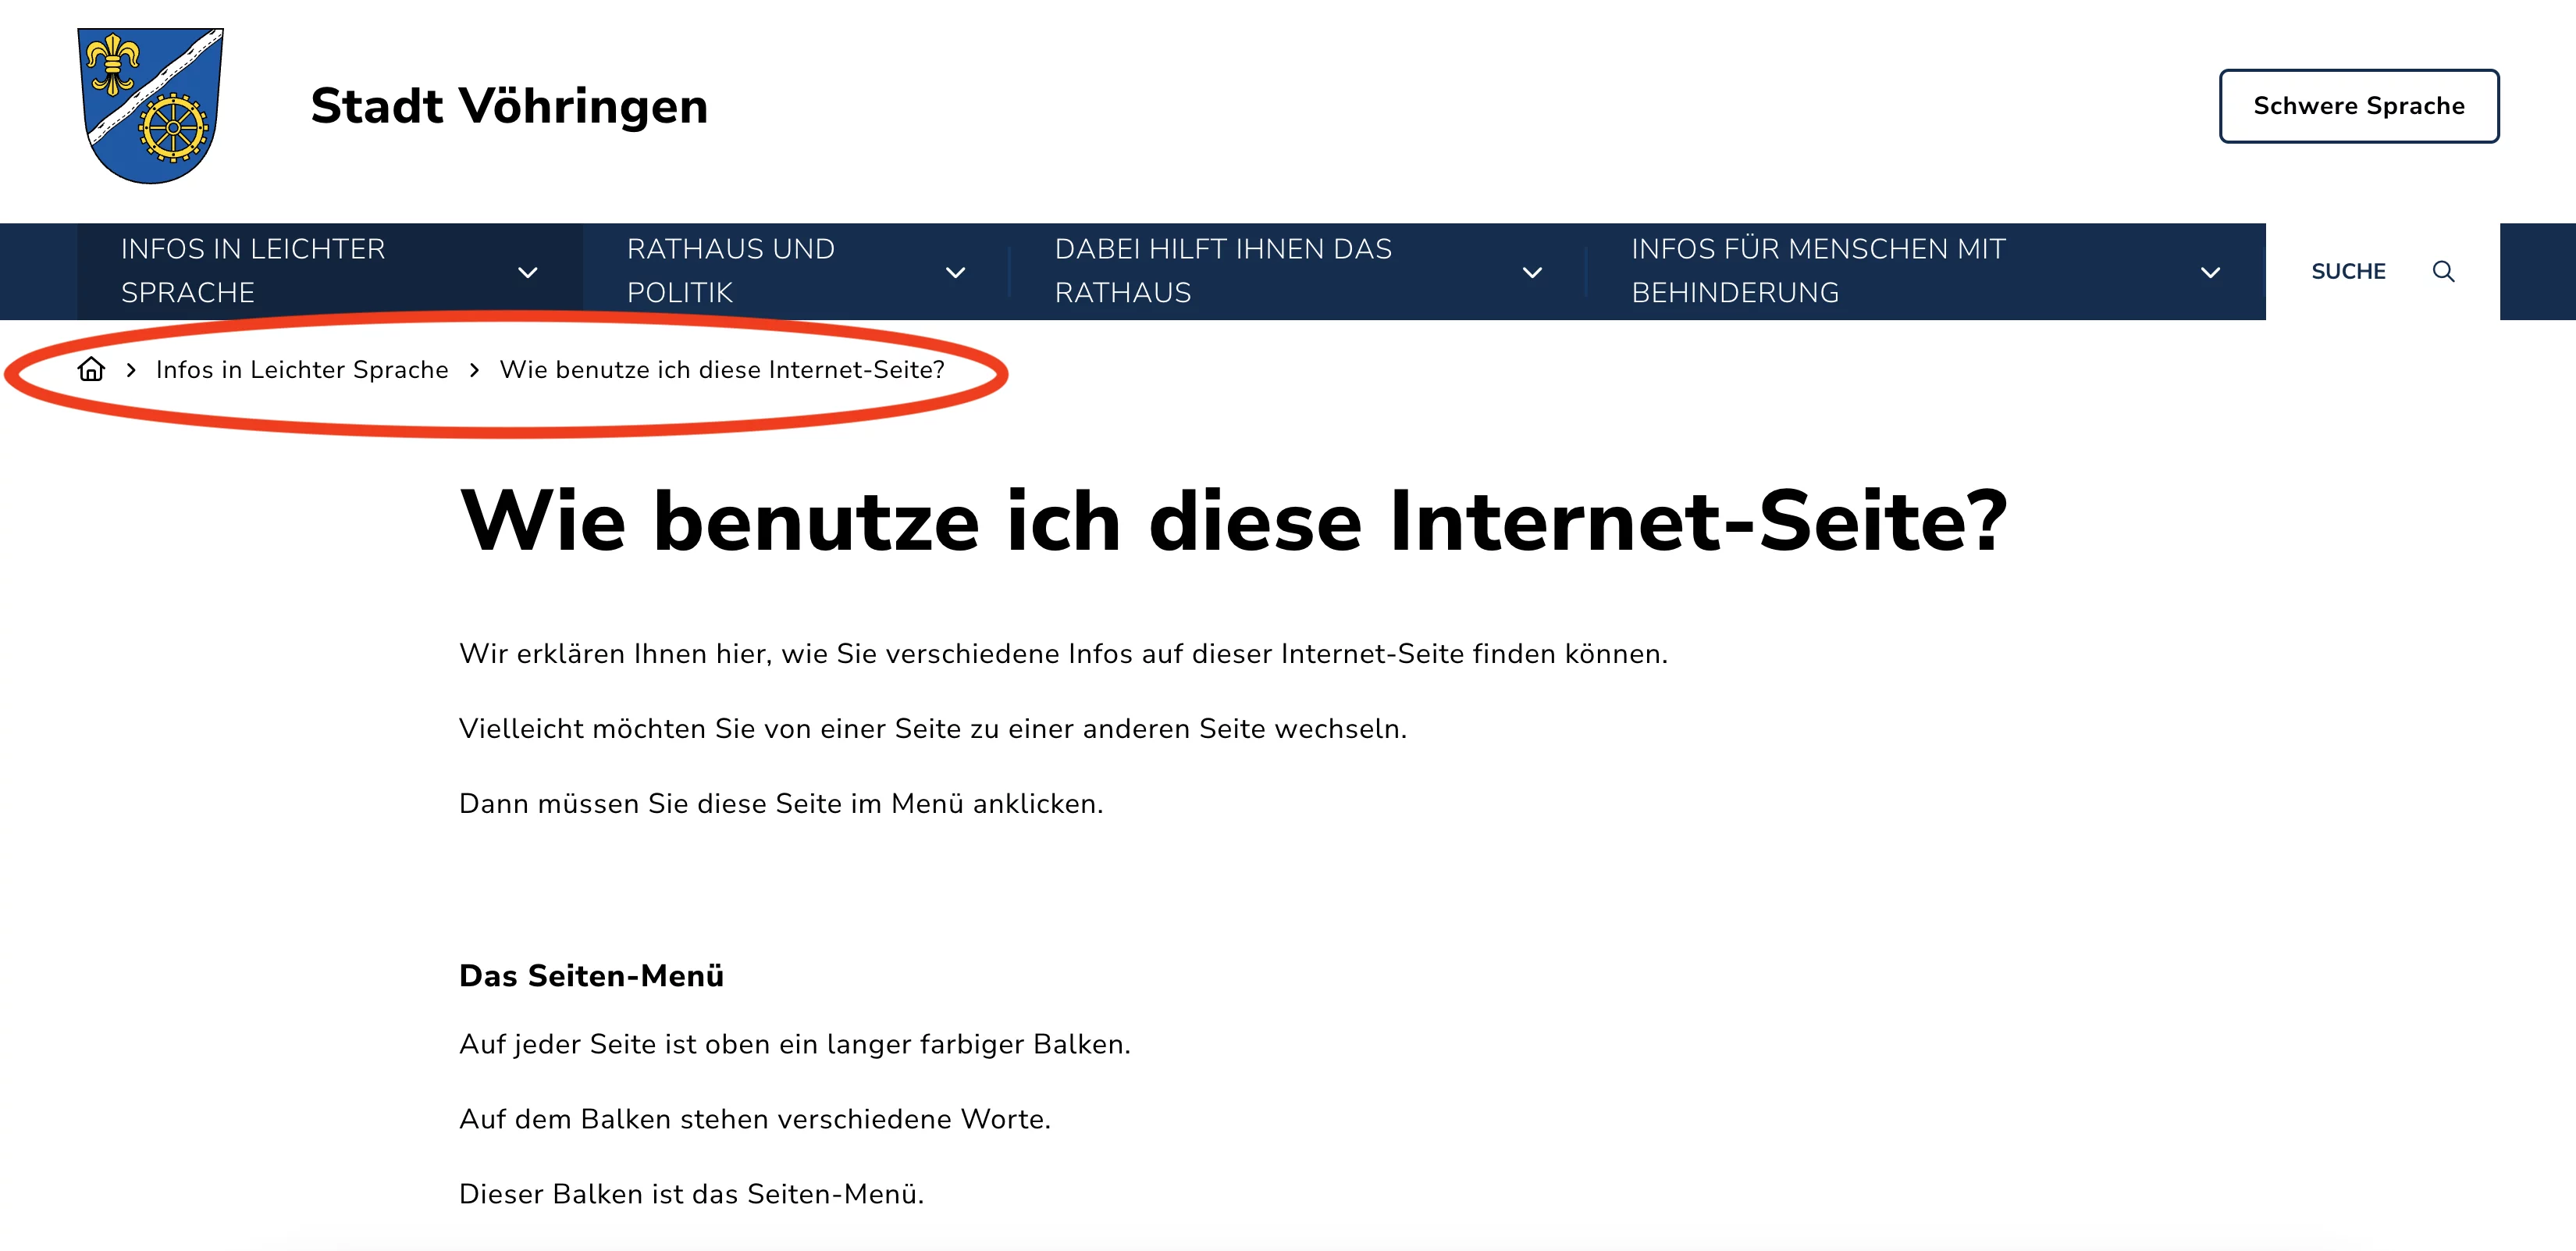Screen dimensions: 2576x1251
Task: Expand Infos für Menschen mit Behinderung chevron
Action: (2210, 272)
